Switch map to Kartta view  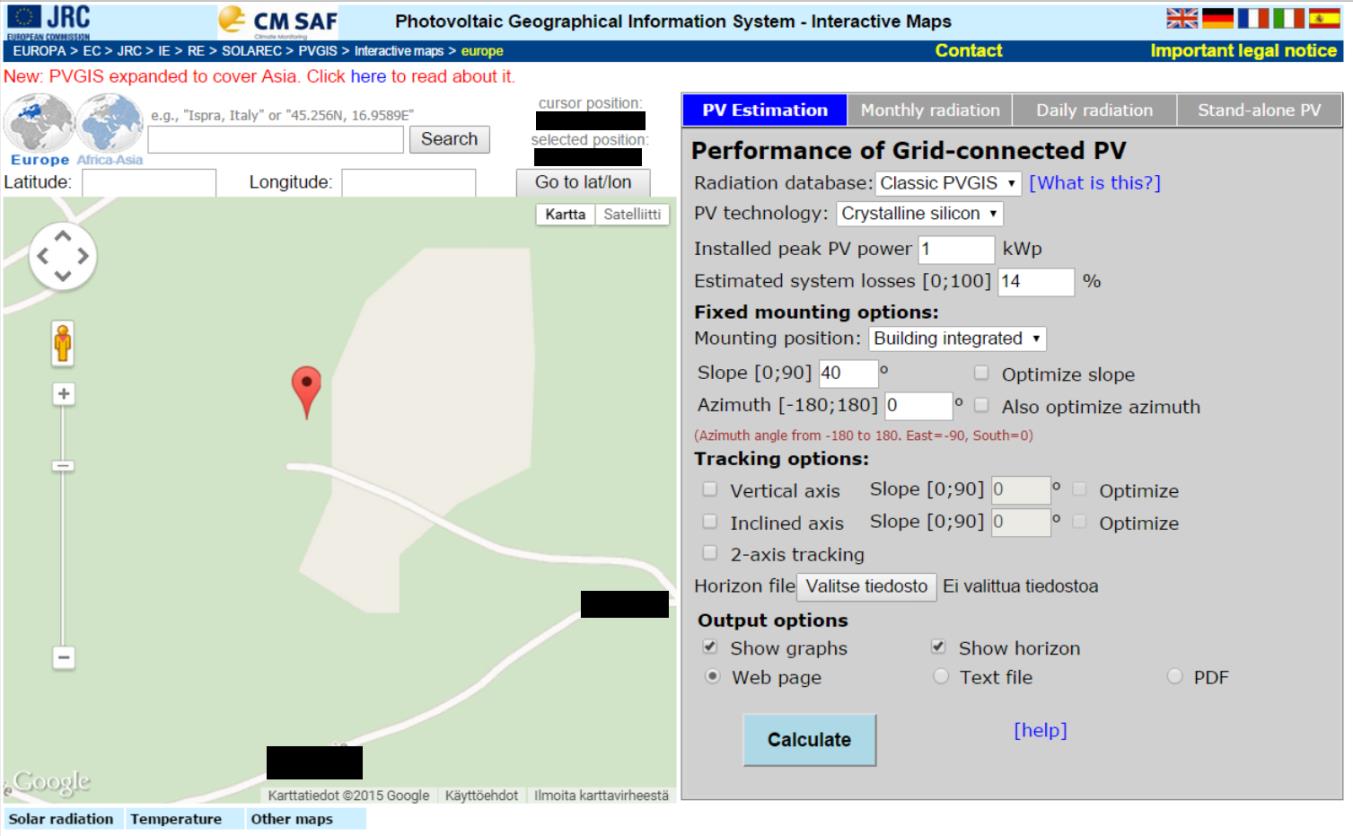566,215
